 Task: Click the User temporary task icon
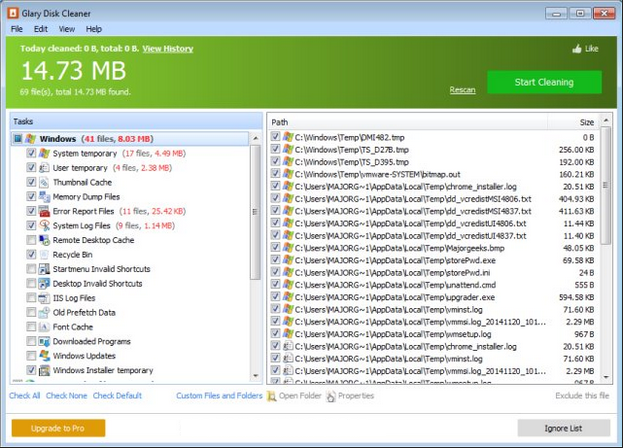[44, 168]
